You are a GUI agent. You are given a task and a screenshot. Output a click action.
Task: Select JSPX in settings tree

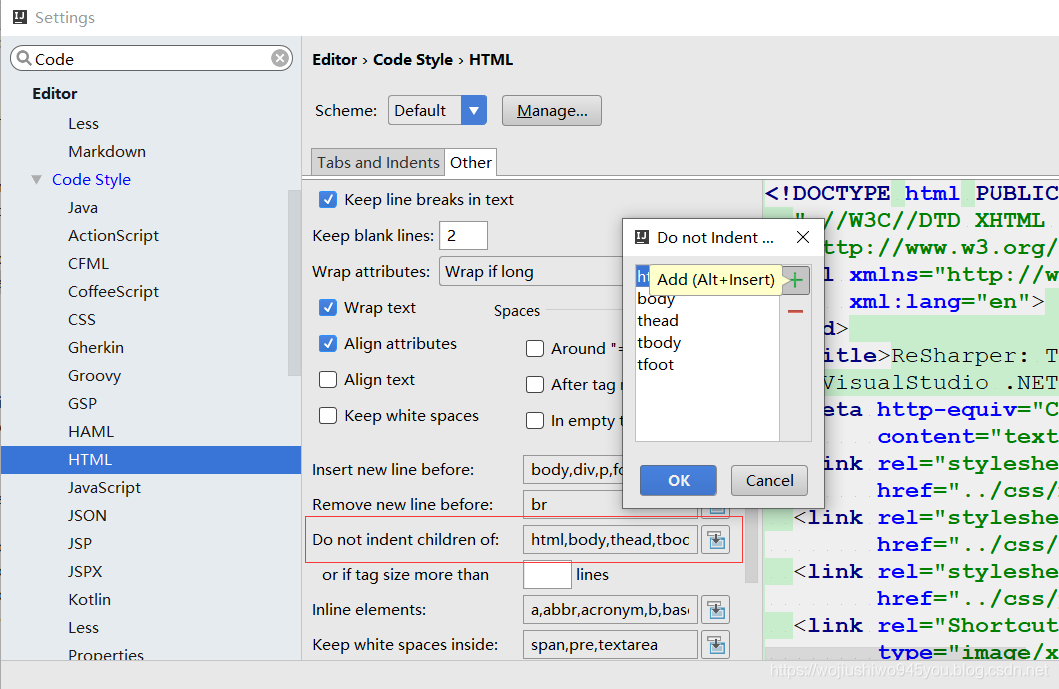(x=85, y=572)
